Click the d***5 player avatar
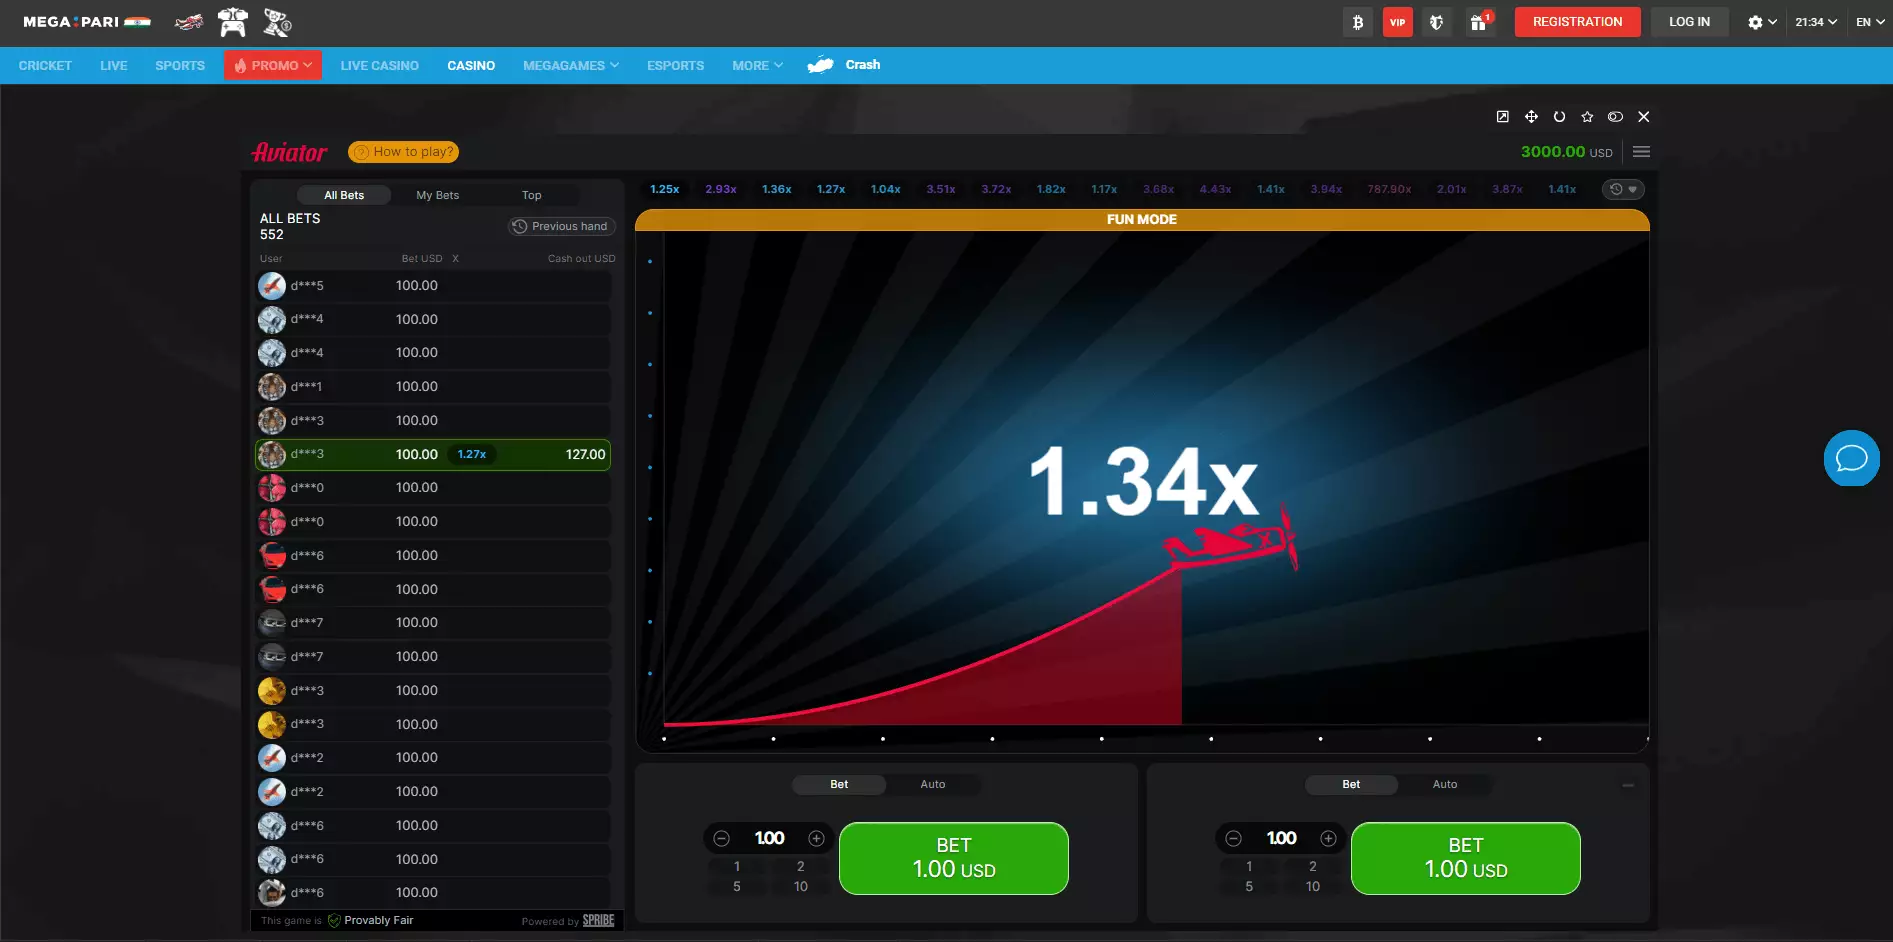 272,286
